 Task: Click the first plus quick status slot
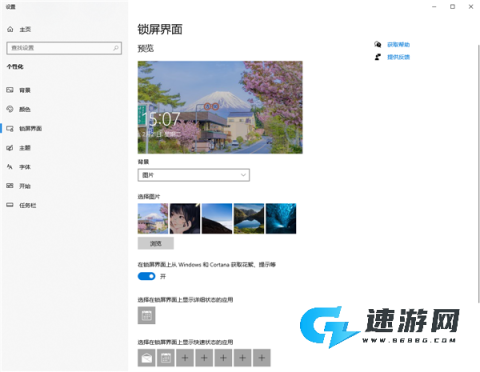pyautogui.click(x=185, y=358)
